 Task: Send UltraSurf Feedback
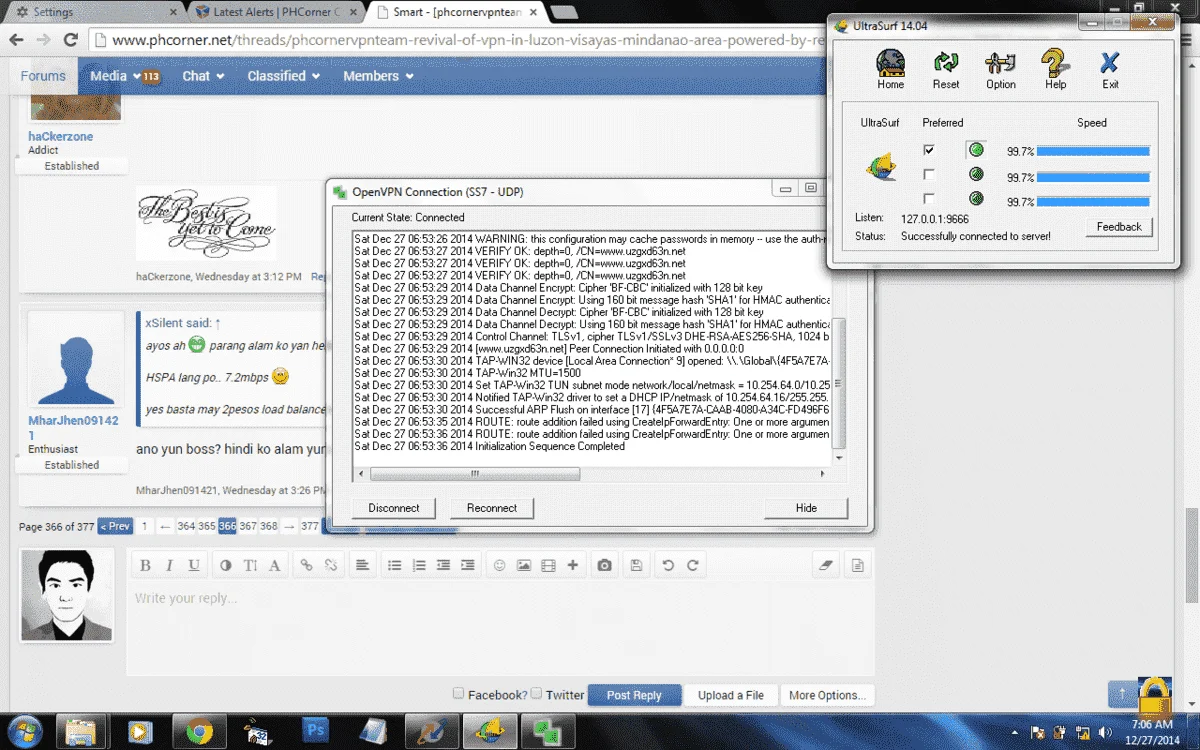tap(1119, 227)
